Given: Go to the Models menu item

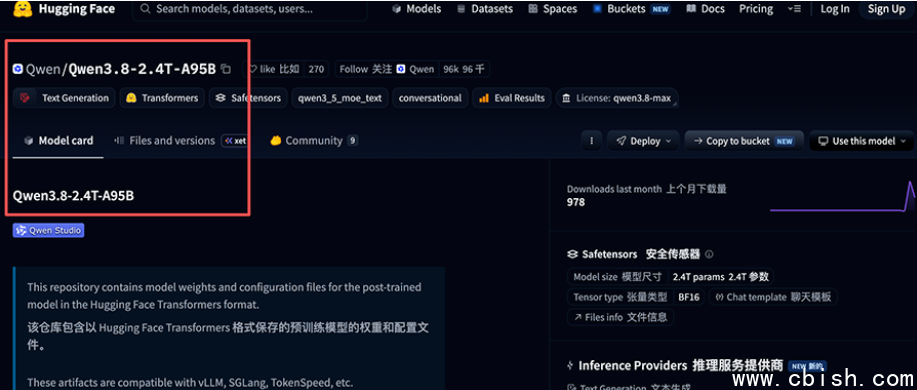Looking at the screenshot, I should pyautogui.click(x=416, y=9).
